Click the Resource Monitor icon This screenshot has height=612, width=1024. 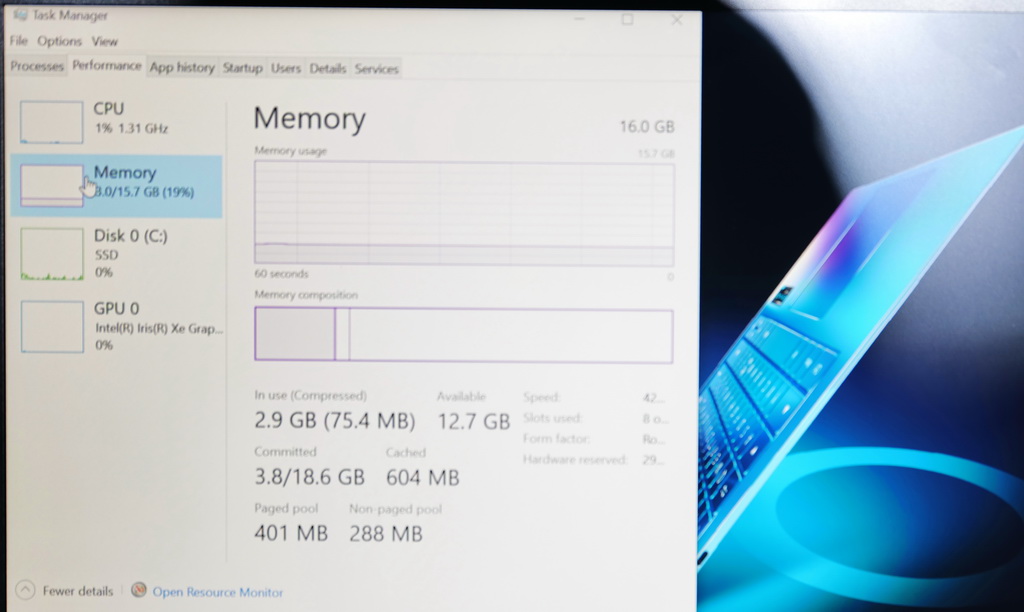click(x=138, y=590)
